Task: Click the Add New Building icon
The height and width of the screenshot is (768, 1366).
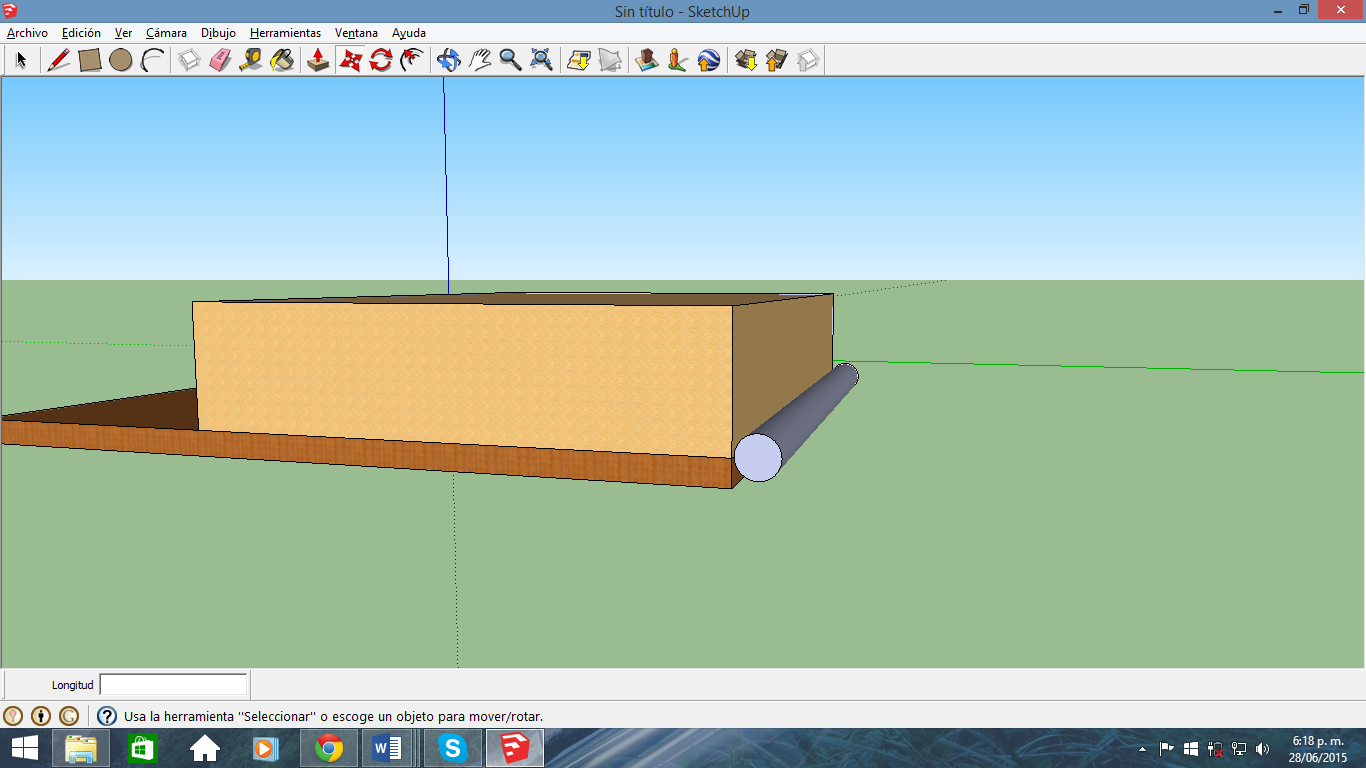Action: coord(647,60)
